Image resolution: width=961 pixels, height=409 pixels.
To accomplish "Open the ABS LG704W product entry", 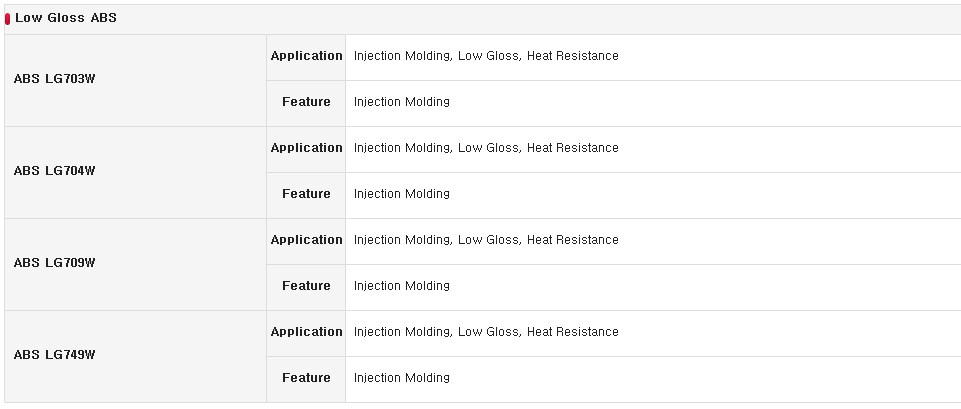I will click(x=55, y=171).
